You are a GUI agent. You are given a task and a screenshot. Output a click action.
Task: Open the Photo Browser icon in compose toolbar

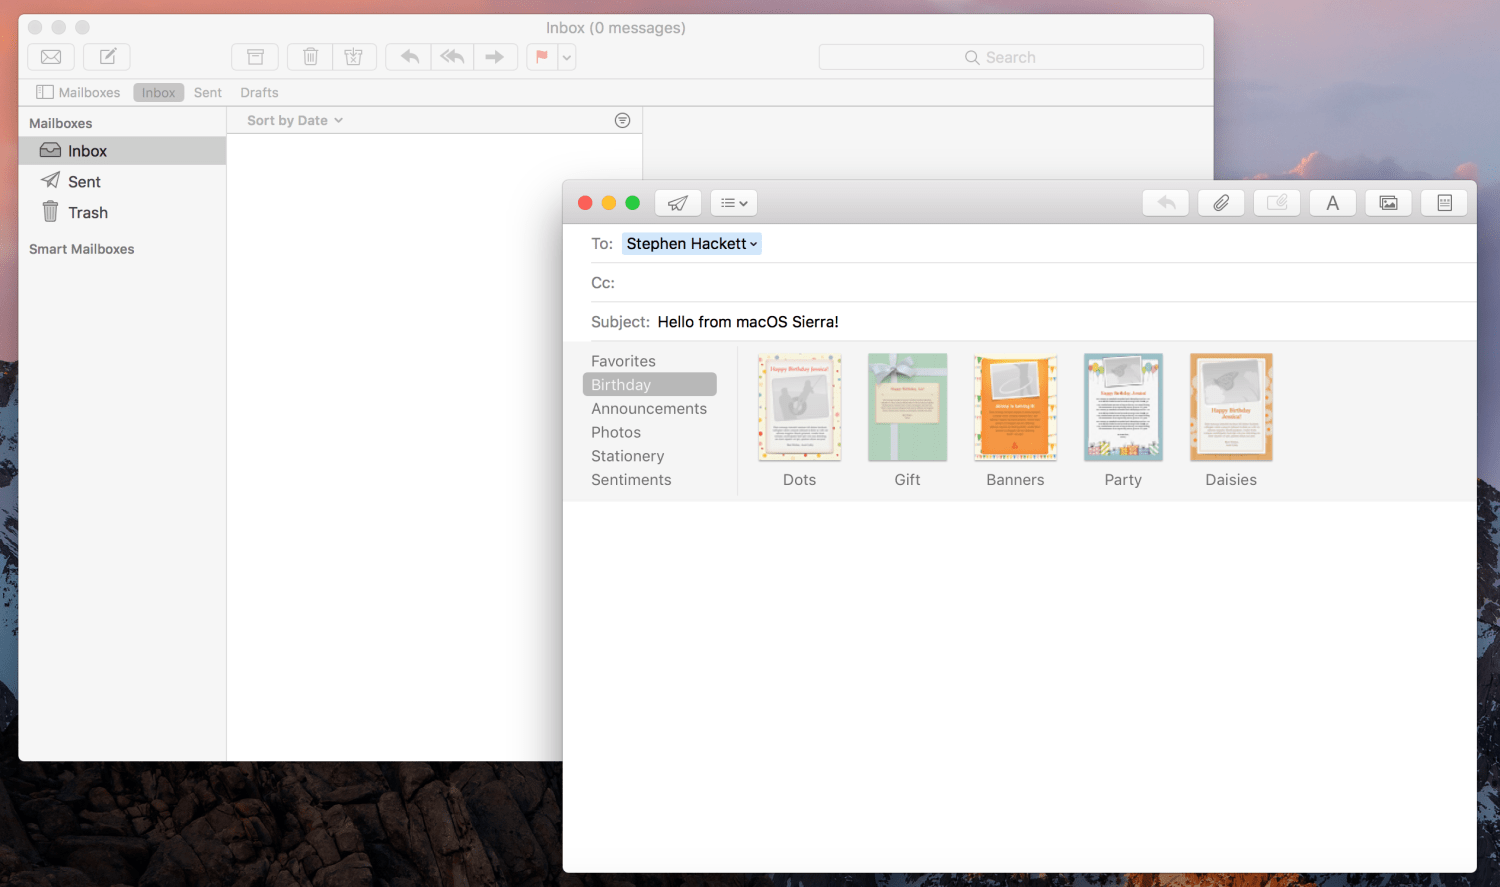(1389, 203)
